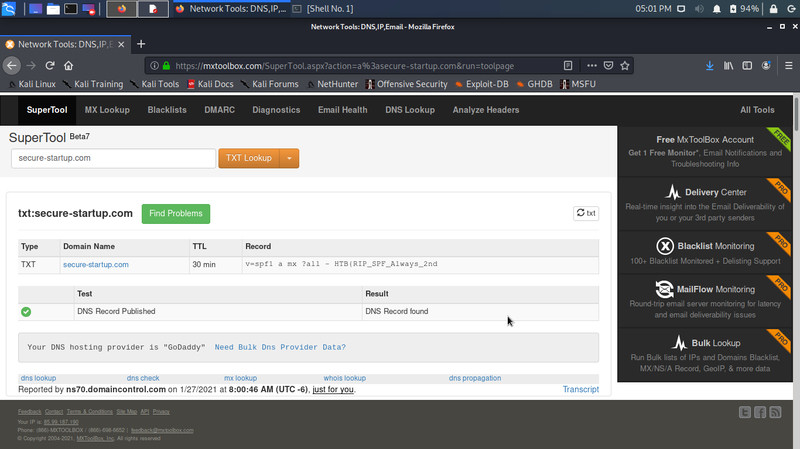
Task: Open the All Tools menu
Action: point(756,110)
